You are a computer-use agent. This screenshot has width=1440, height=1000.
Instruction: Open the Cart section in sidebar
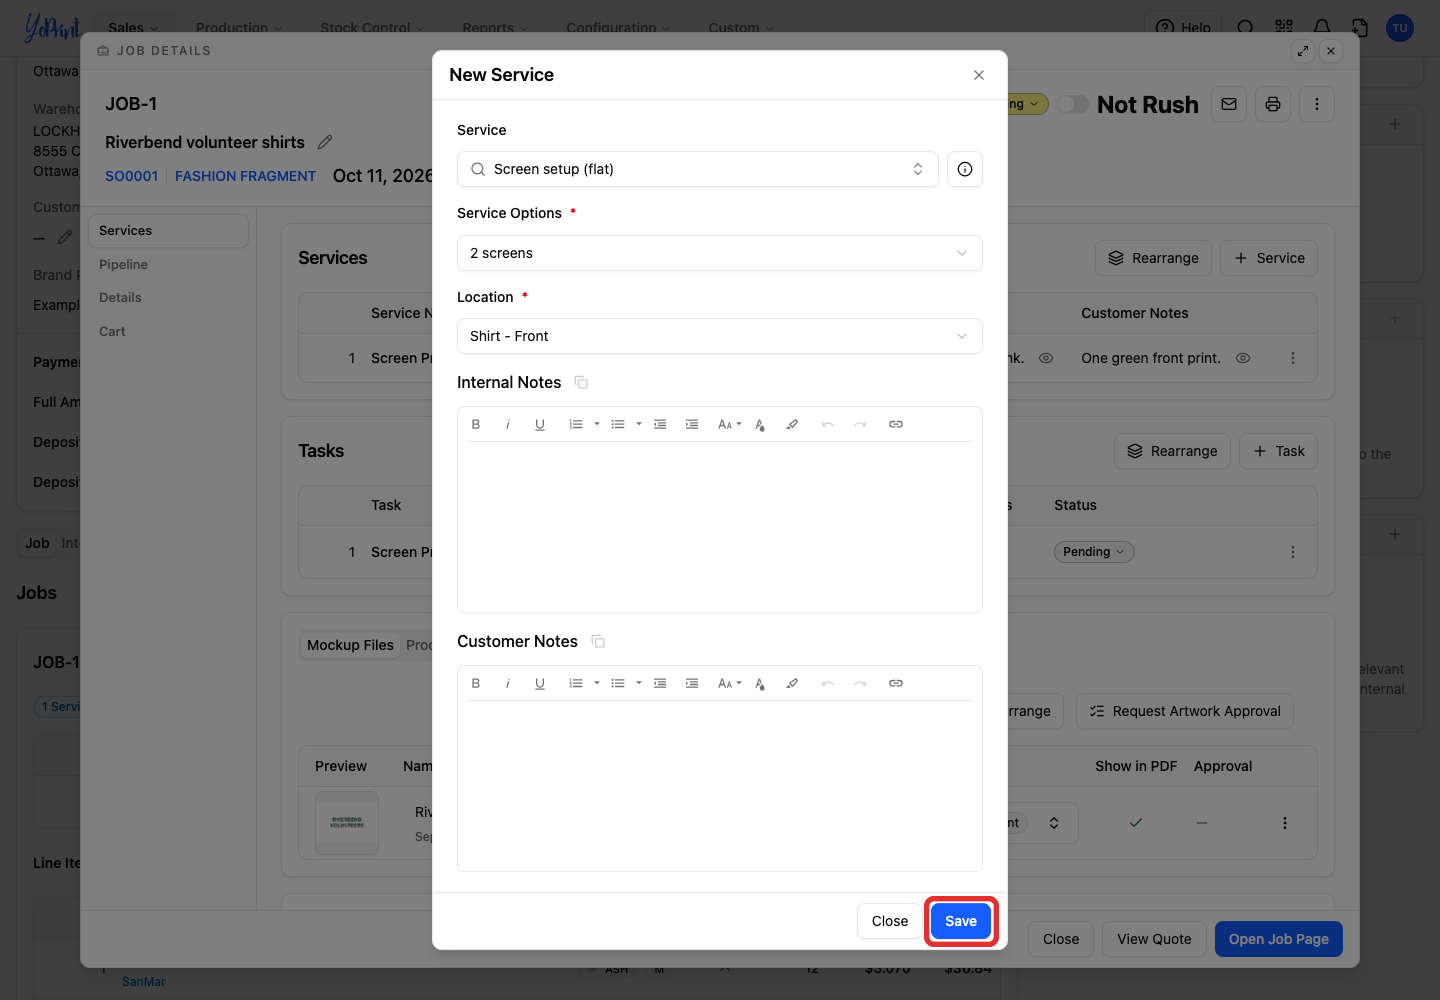pyautogui.click(x=112, y=331)
